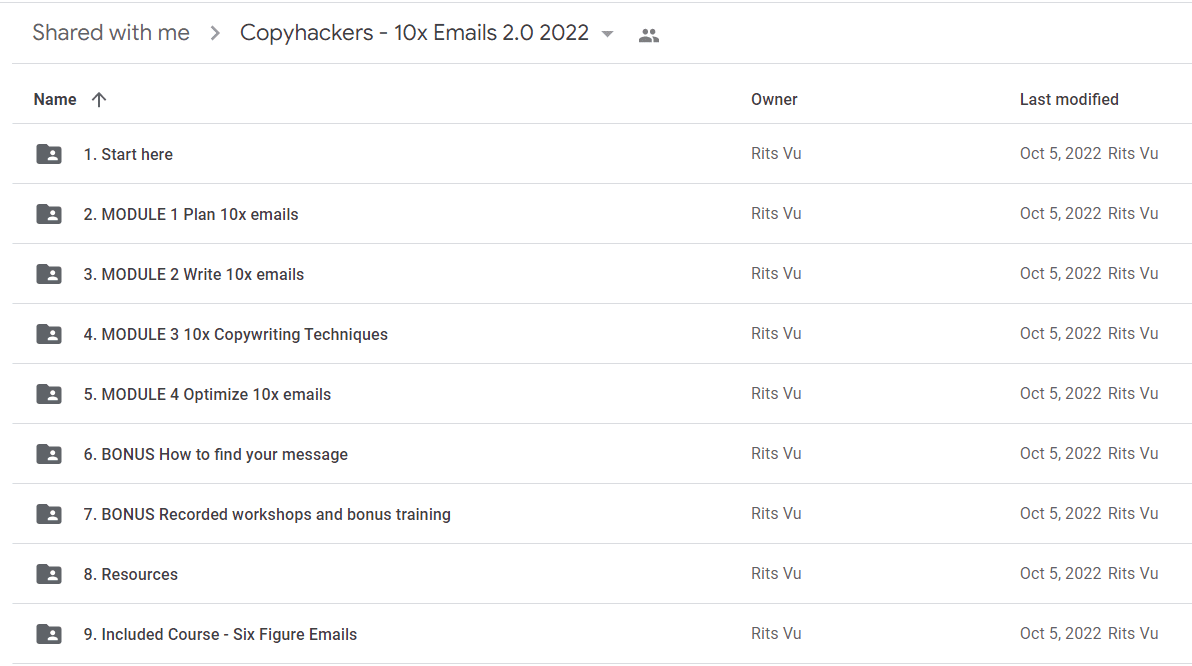1192x666 pixels.
Task: Click 'Oct 5, 2022' date in the Resources row
Action: pyautogui.click(x=1060, y=574)
